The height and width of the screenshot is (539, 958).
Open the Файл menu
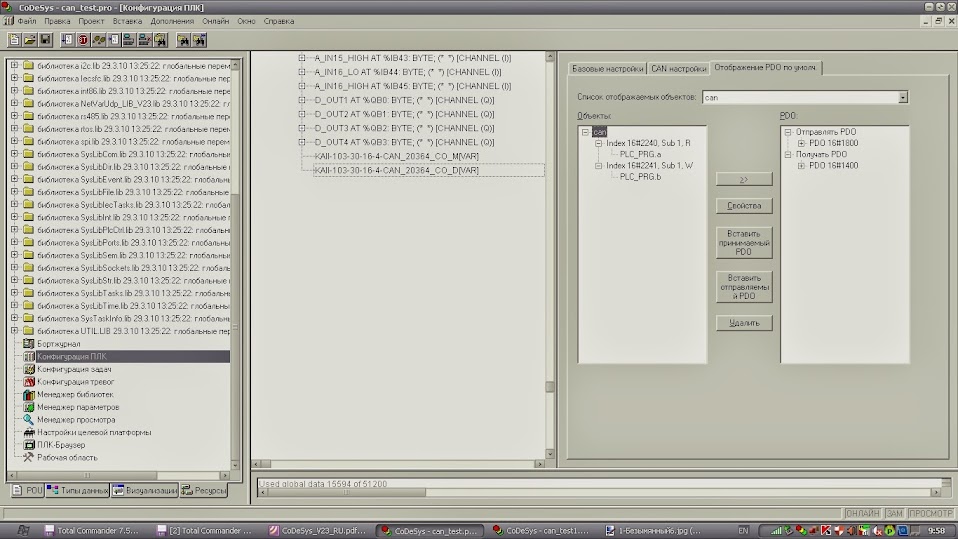point(27,21)
